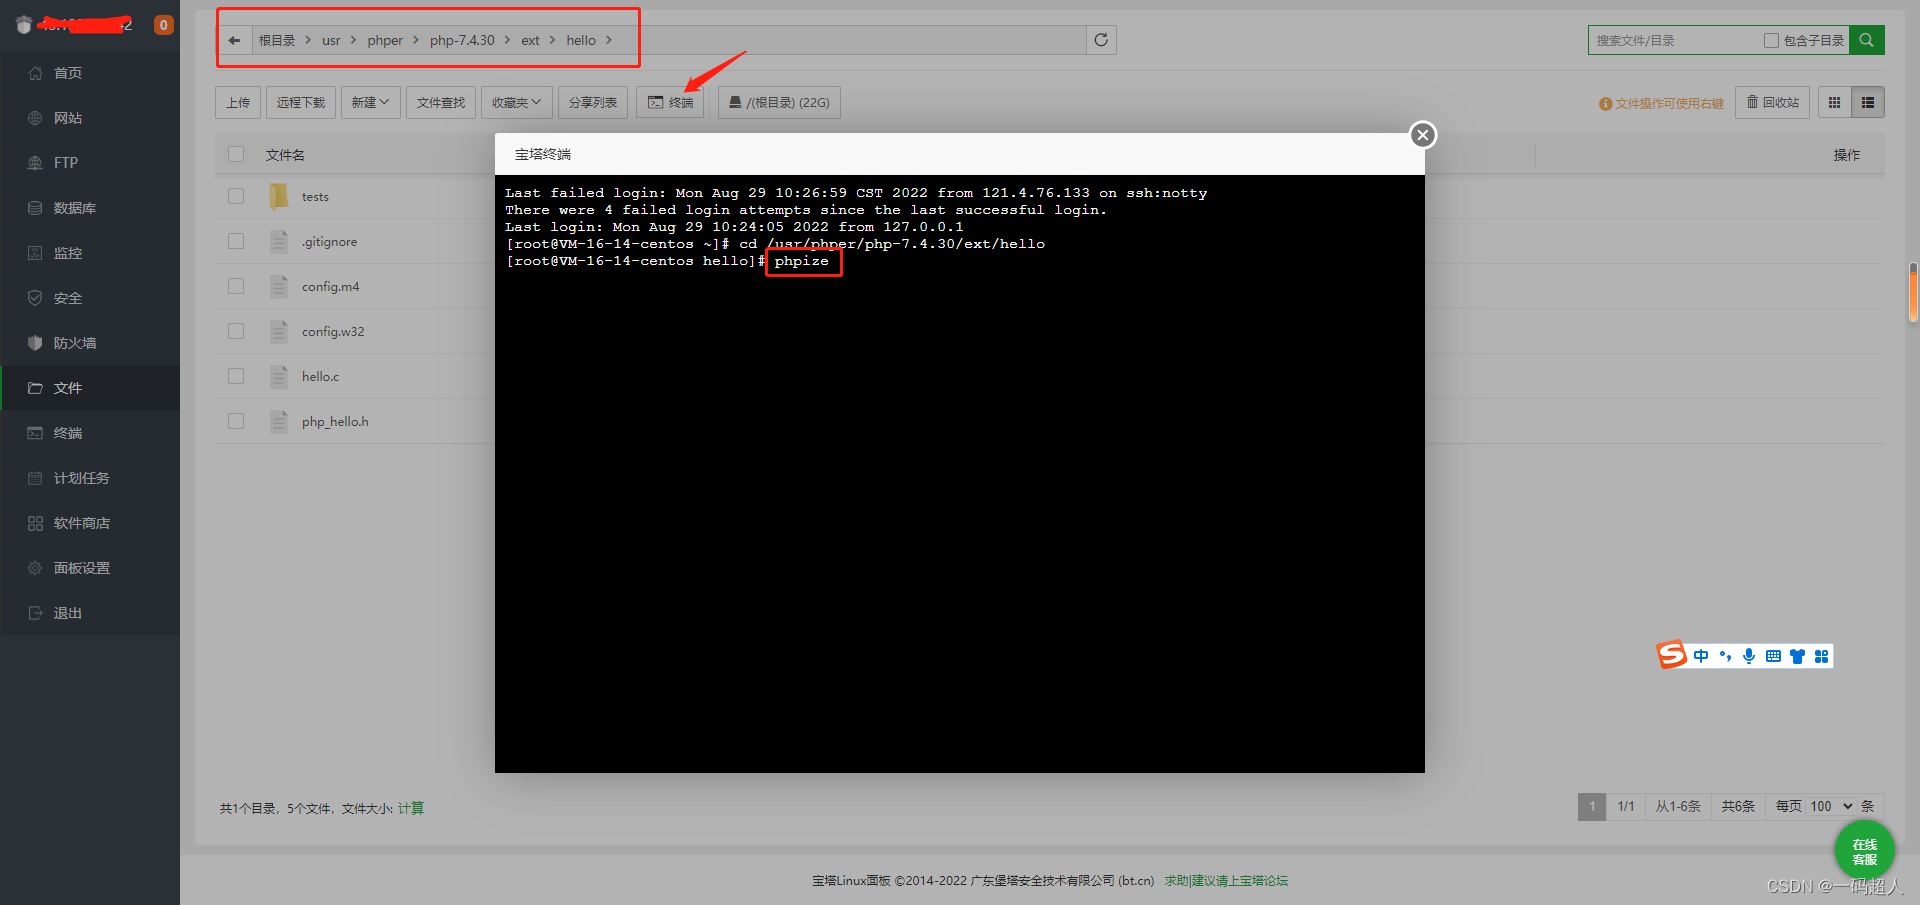This screenshot has width=1920, height=905.
Task: Click page number 1 in pagination
Action: (1592, 806)
